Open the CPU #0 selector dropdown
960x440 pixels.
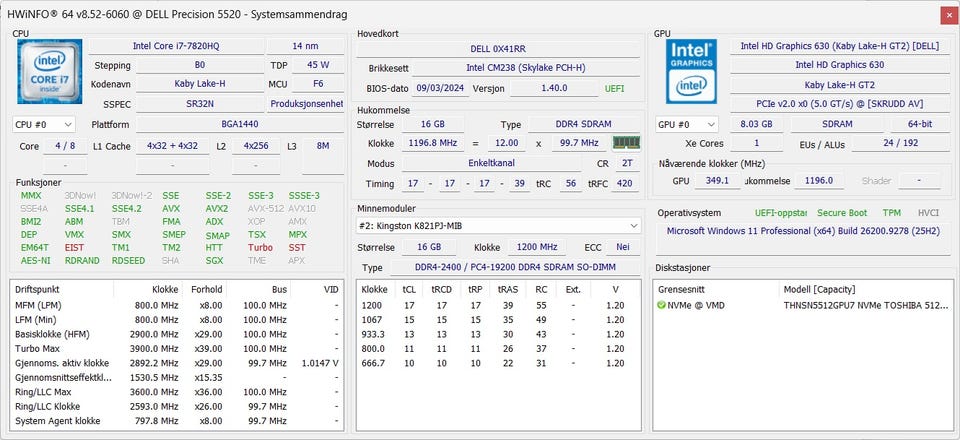click(x=44, y=124)
